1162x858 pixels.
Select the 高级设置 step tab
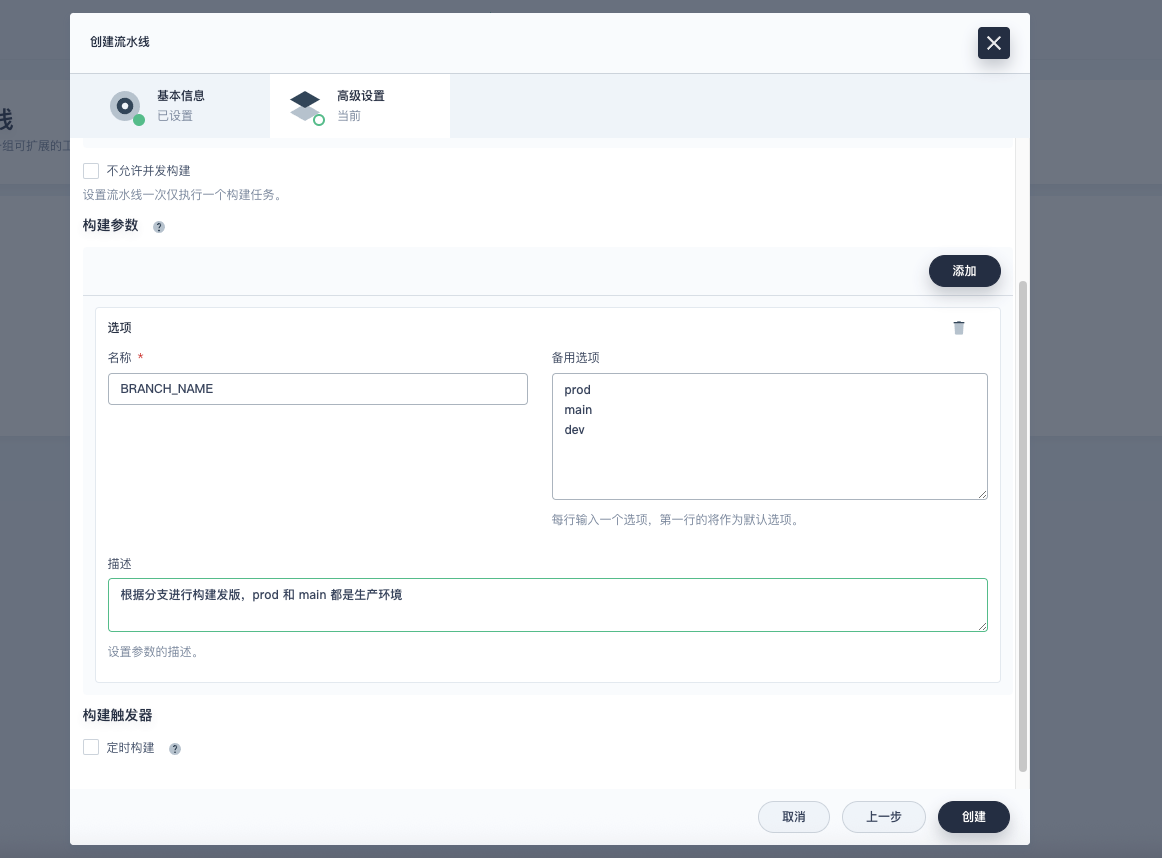click(360, 105)
